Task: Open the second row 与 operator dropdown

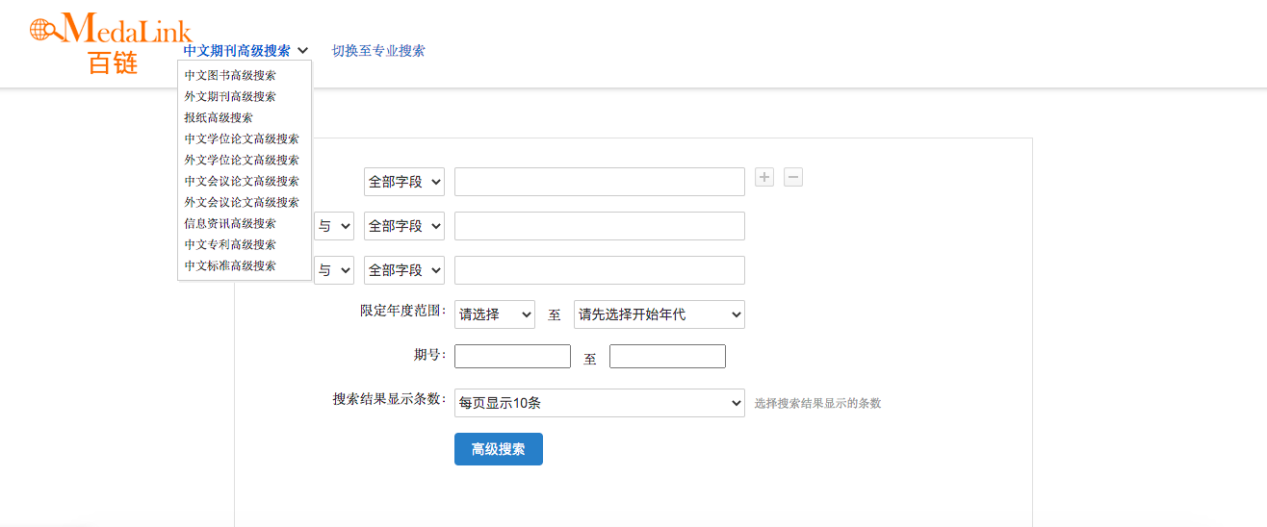Action: [x=334, y=226]
